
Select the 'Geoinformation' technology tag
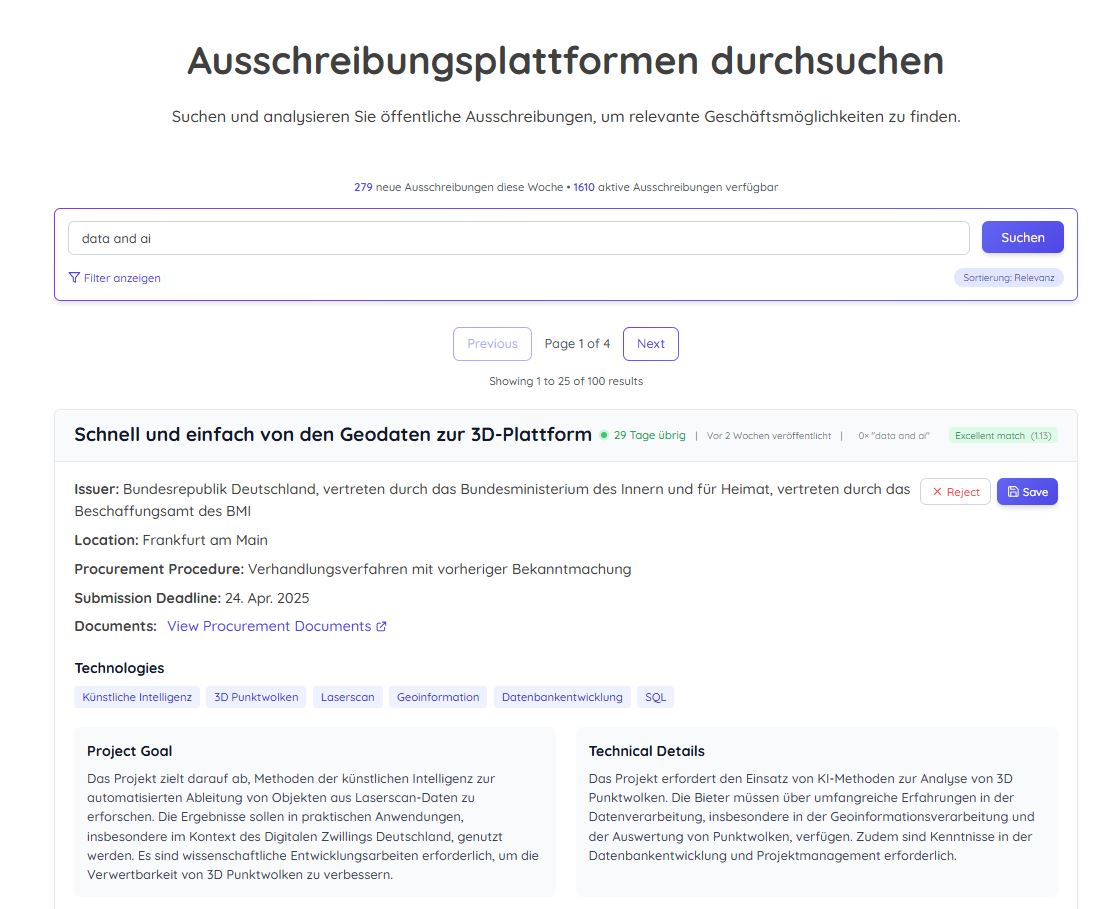(x=437, y=697)
